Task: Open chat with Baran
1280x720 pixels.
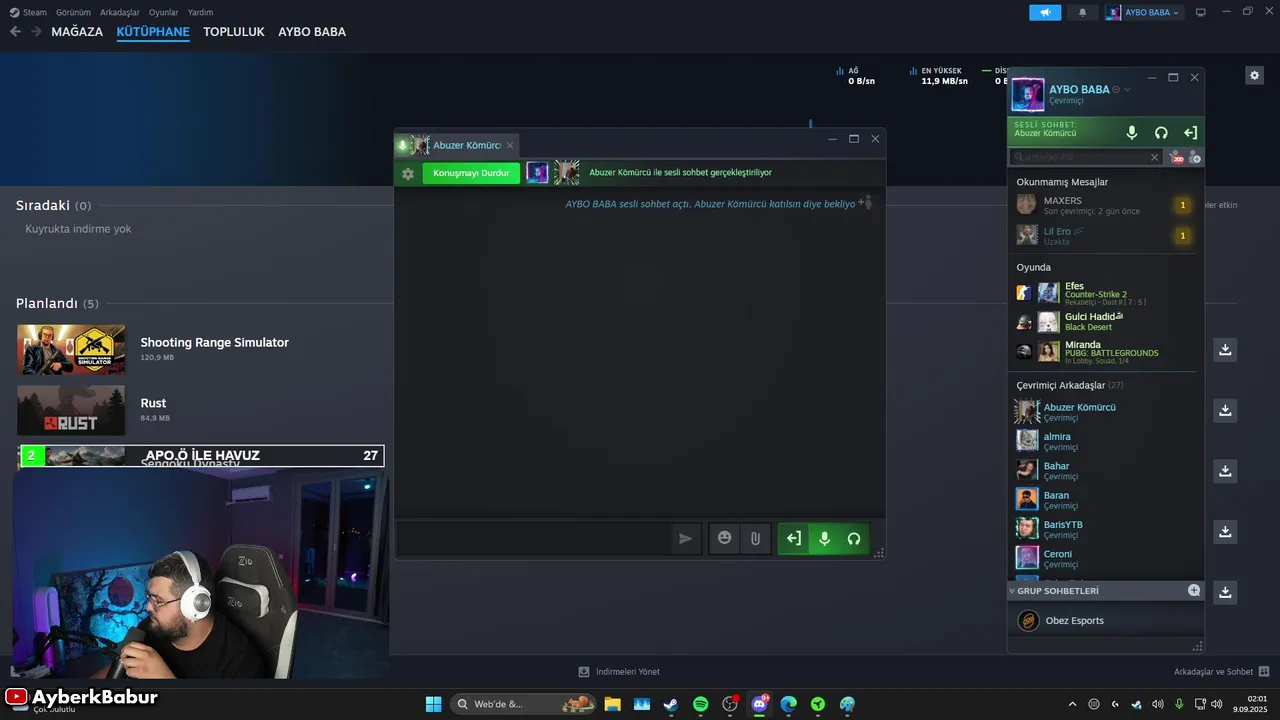Action: 1105,499
